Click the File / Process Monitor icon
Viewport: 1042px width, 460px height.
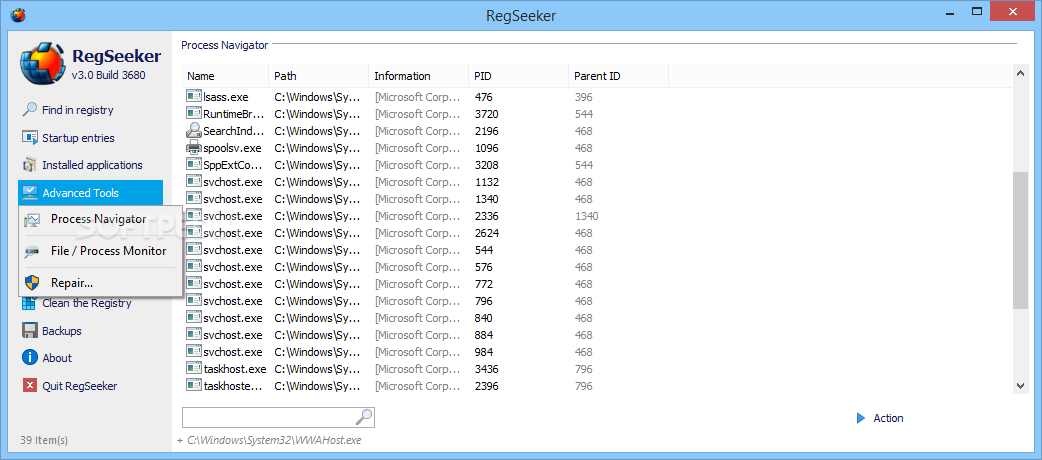pos(32,251)
